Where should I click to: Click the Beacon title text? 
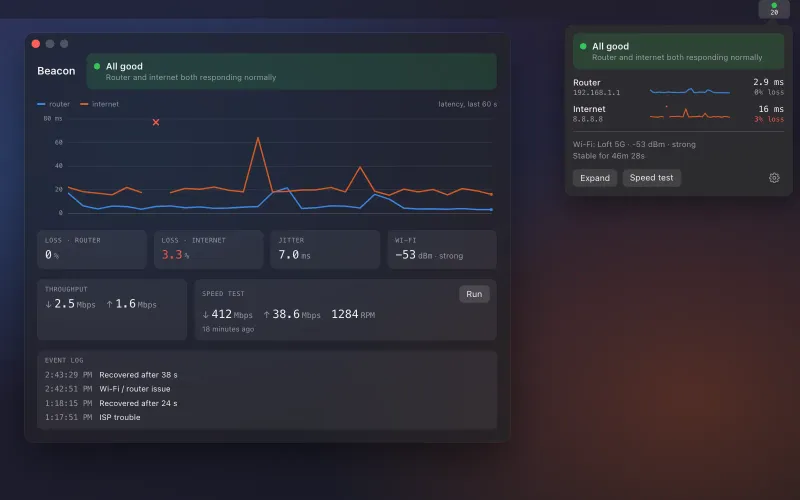click(56, 71)
